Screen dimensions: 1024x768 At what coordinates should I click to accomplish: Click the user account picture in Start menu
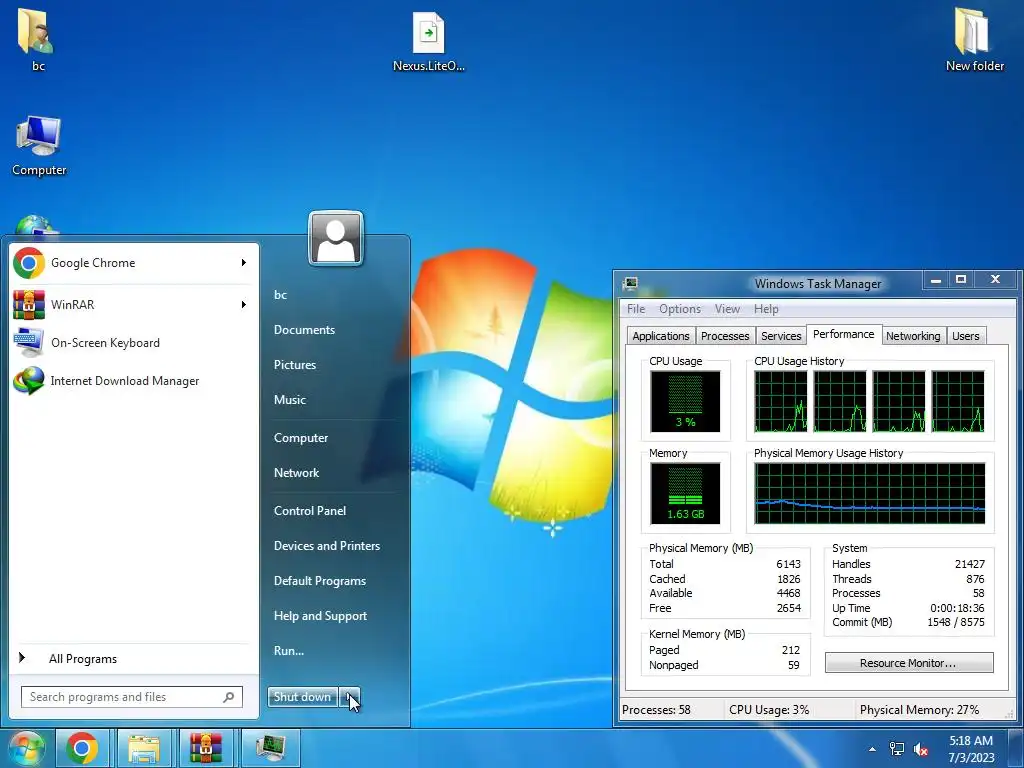pos(336,238)
